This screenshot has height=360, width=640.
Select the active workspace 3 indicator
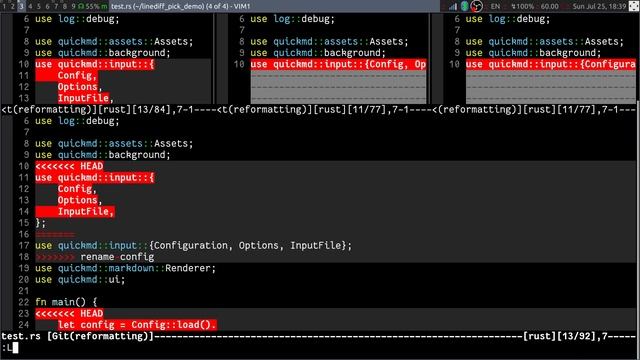tap(21, 6)
